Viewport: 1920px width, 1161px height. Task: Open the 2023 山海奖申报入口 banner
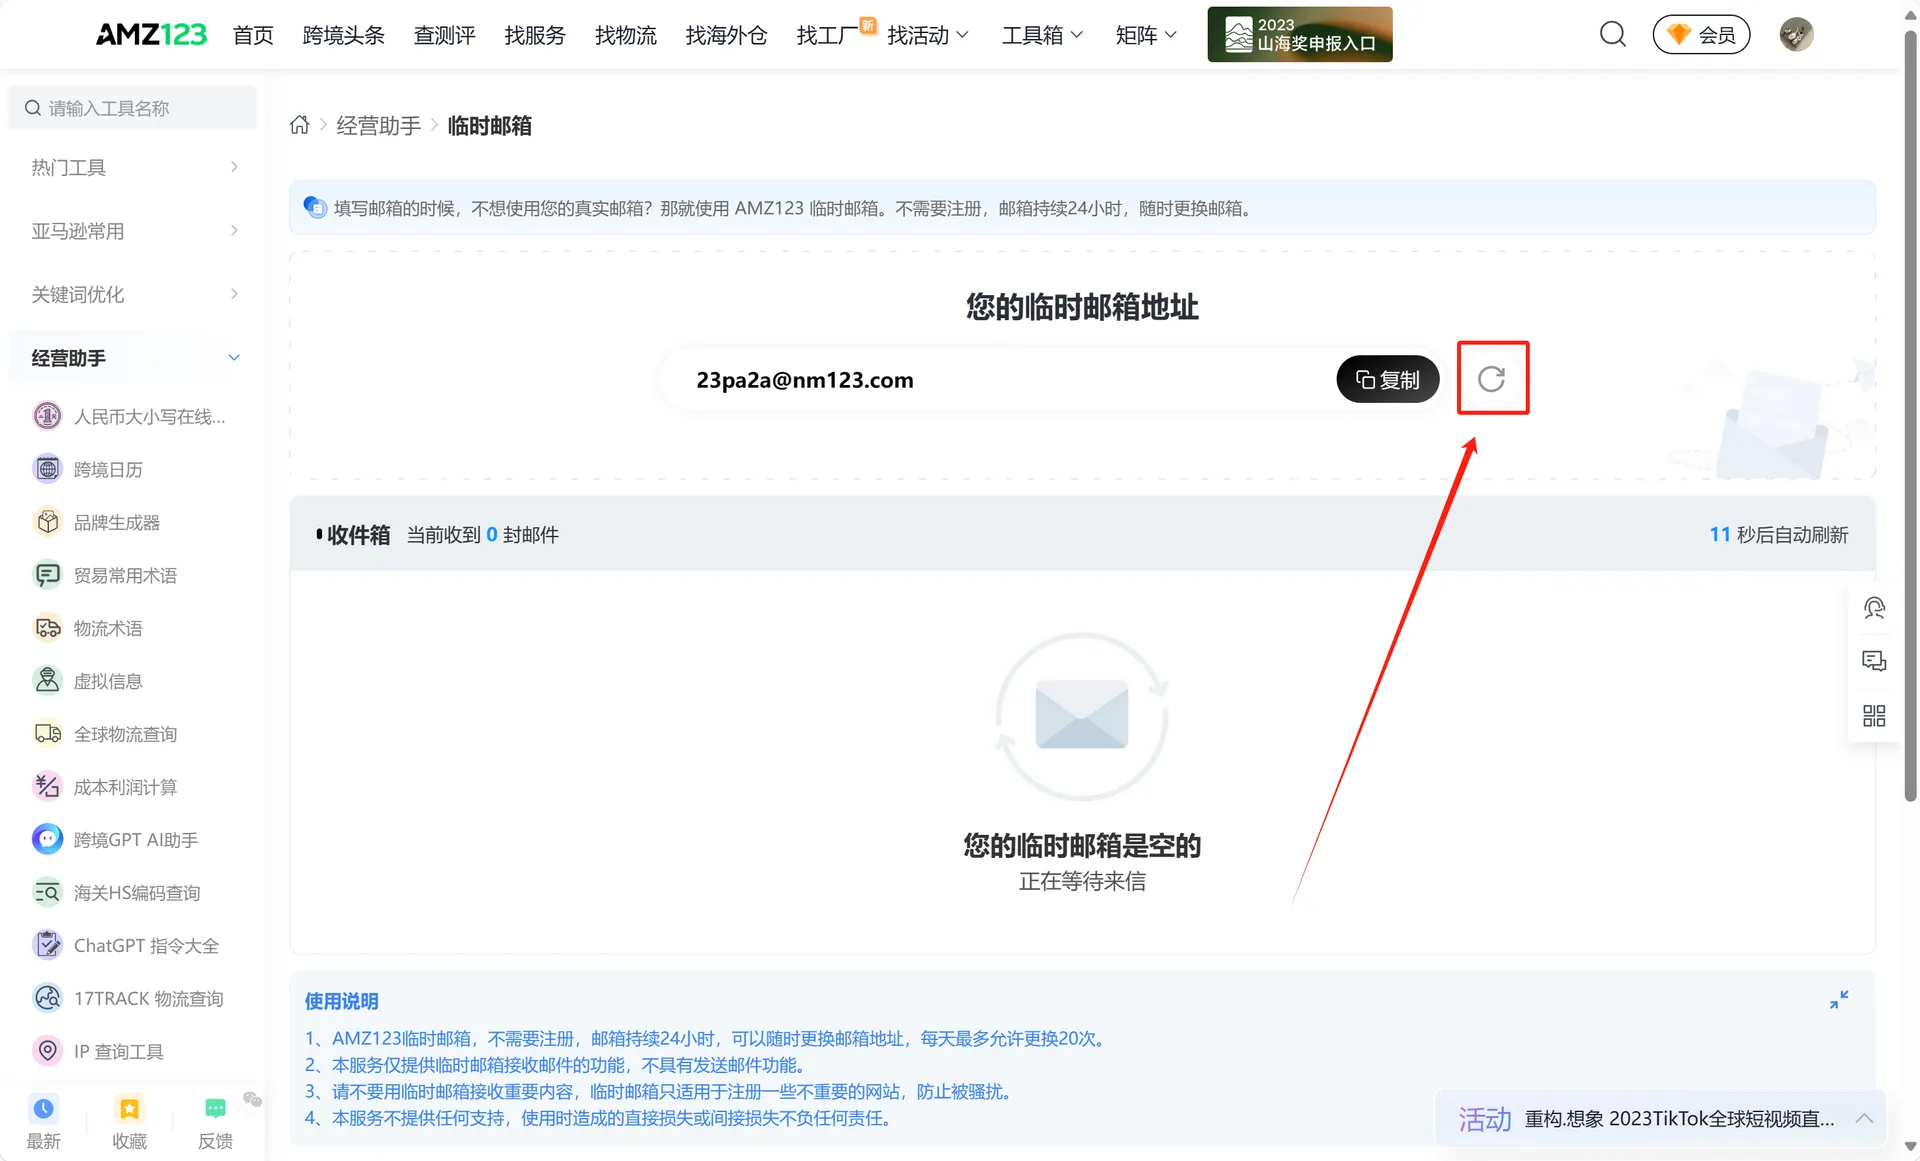pos(1300,35)
